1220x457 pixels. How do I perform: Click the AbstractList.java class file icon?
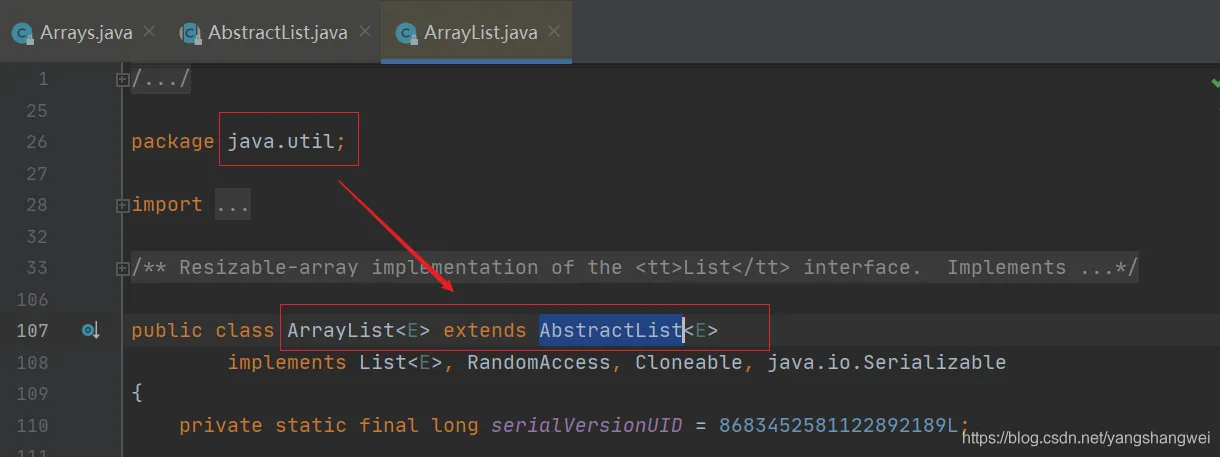pyautogui.click(x=190, y=33)
